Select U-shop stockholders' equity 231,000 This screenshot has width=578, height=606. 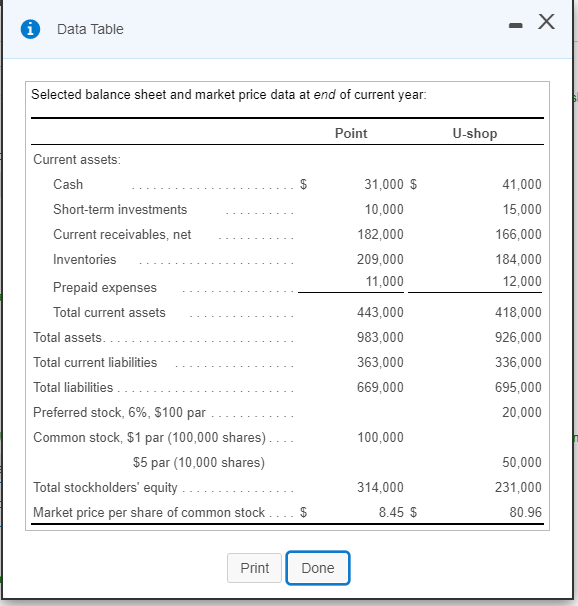tap(518, 487)
